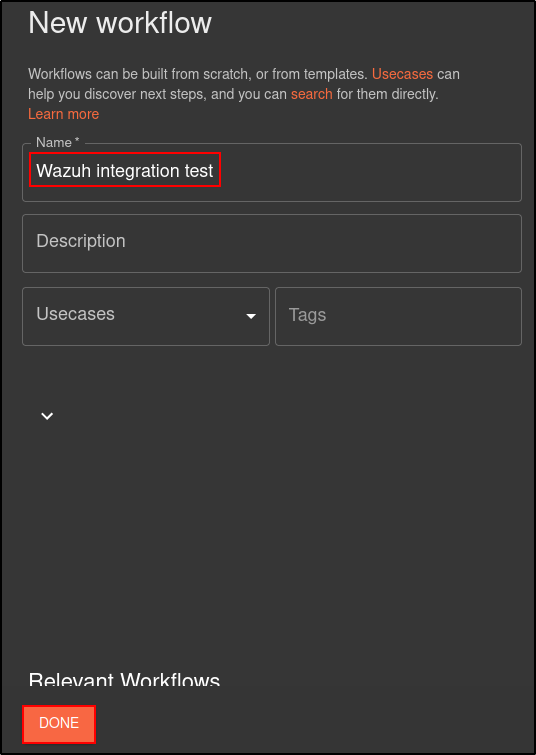Click the Tags placeholder text

pyautogui.click(x=307, y=315)
